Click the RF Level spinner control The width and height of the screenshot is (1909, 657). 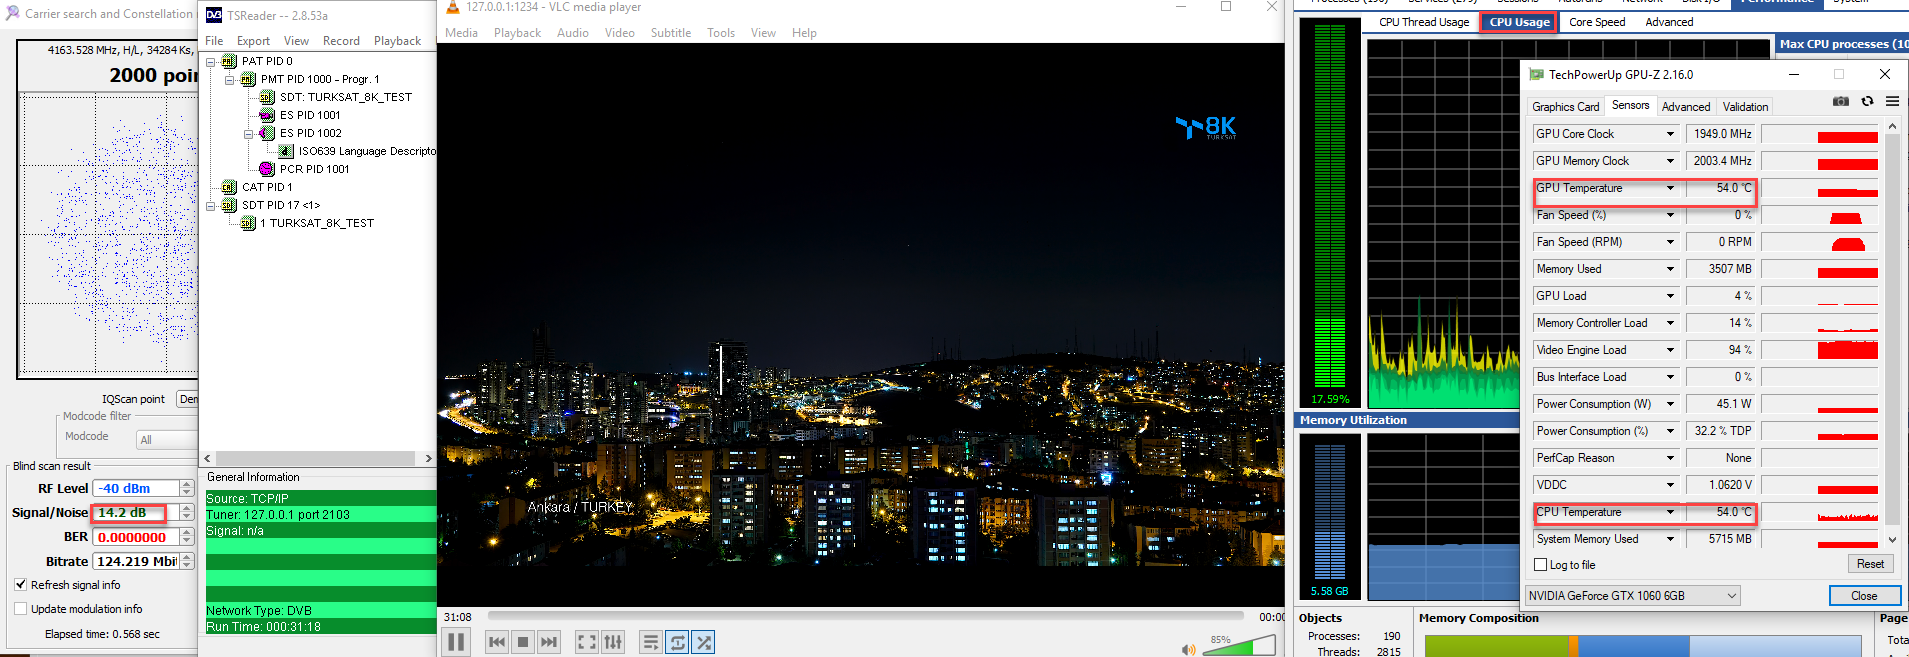click(186, 488)
